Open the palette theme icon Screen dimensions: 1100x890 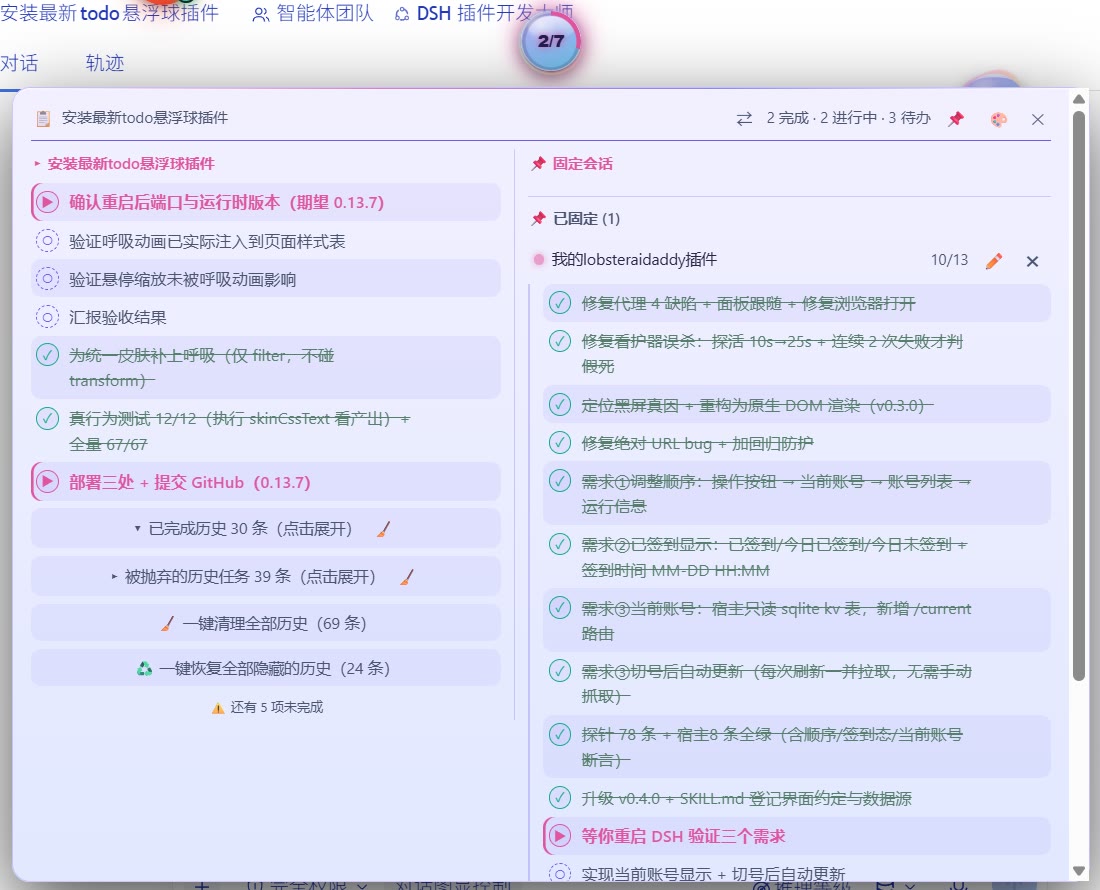[x=998, y=119]
